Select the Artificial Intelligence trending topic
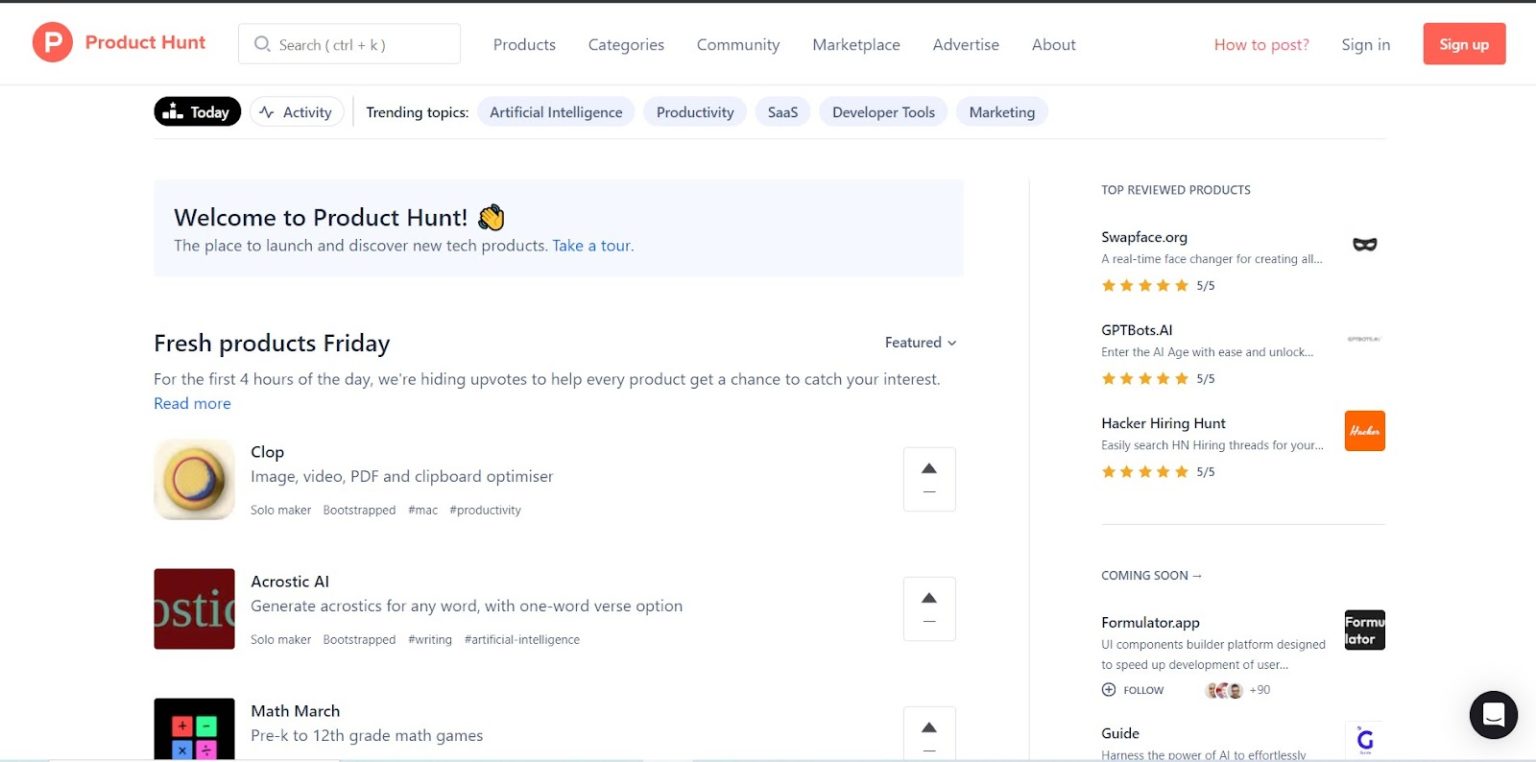Viewport: 1536px width, 762px height. (556, 112)
